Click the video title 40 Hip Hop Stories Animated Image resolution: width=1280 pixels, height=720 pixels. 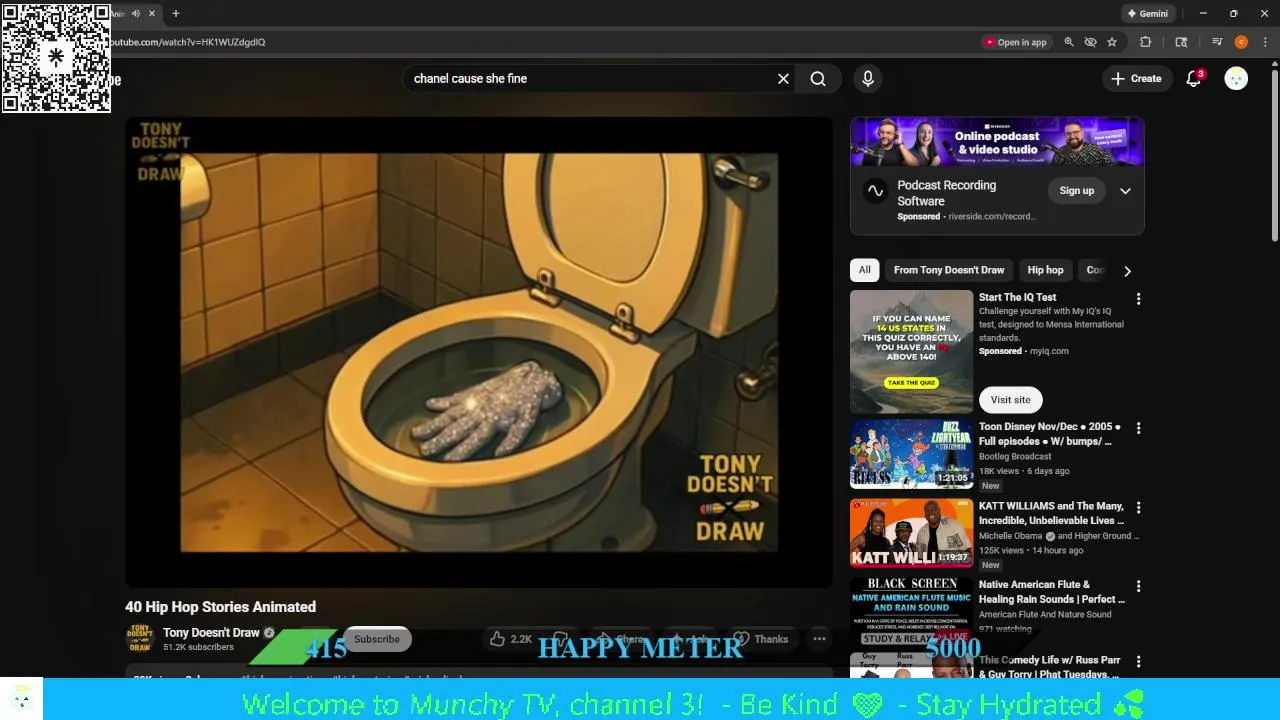coord(220,607)
